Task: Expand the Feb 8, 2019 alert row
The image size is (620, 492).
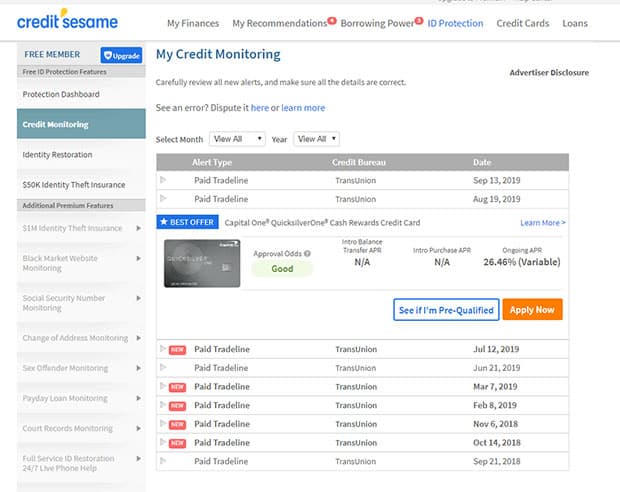Action: 163,404
